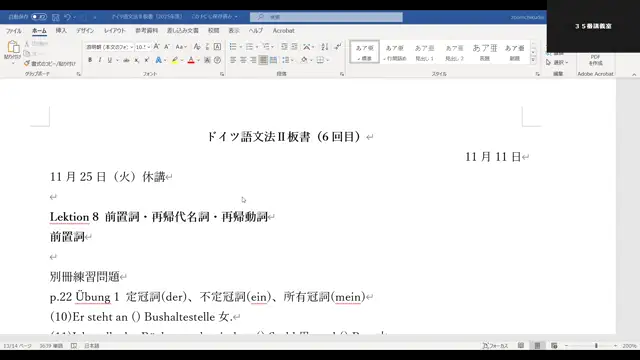Center align text
640x360 pixels.
243,60
